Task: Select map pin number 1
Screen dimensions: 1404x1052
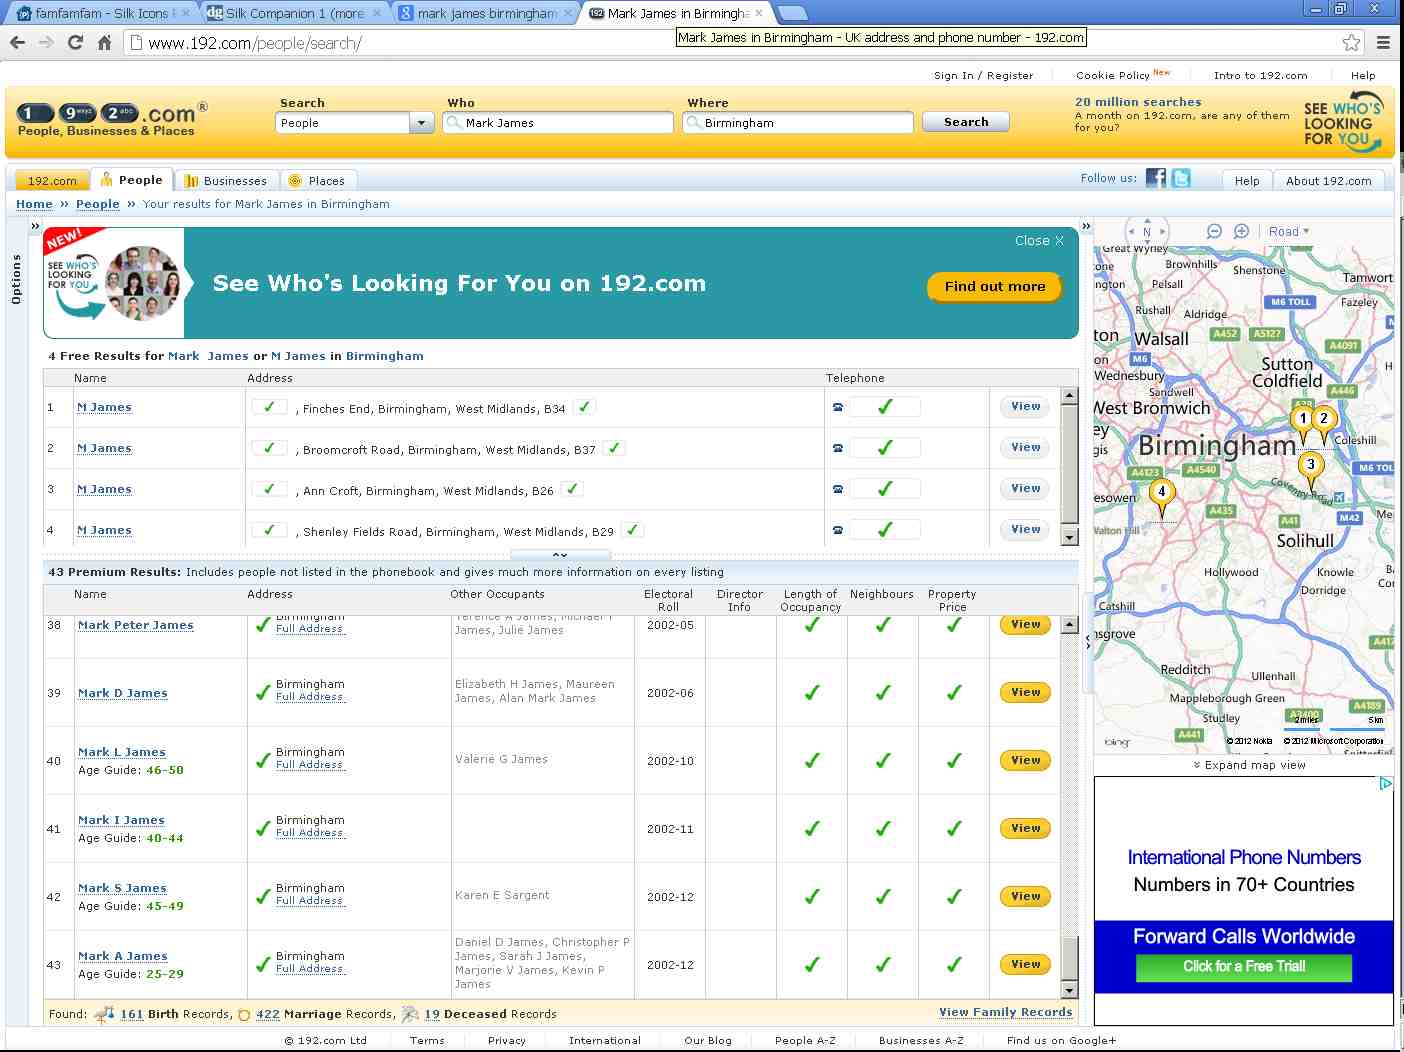Action: (1303, 423)
